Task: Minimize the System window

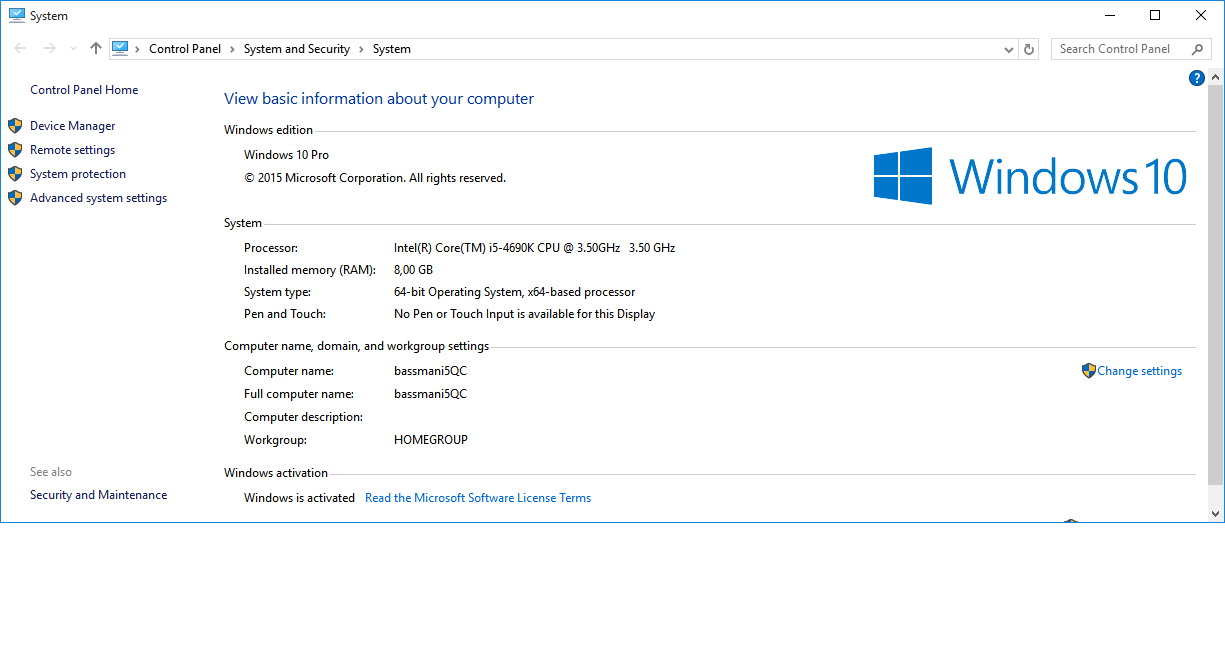Action: tap(1110, 15)
